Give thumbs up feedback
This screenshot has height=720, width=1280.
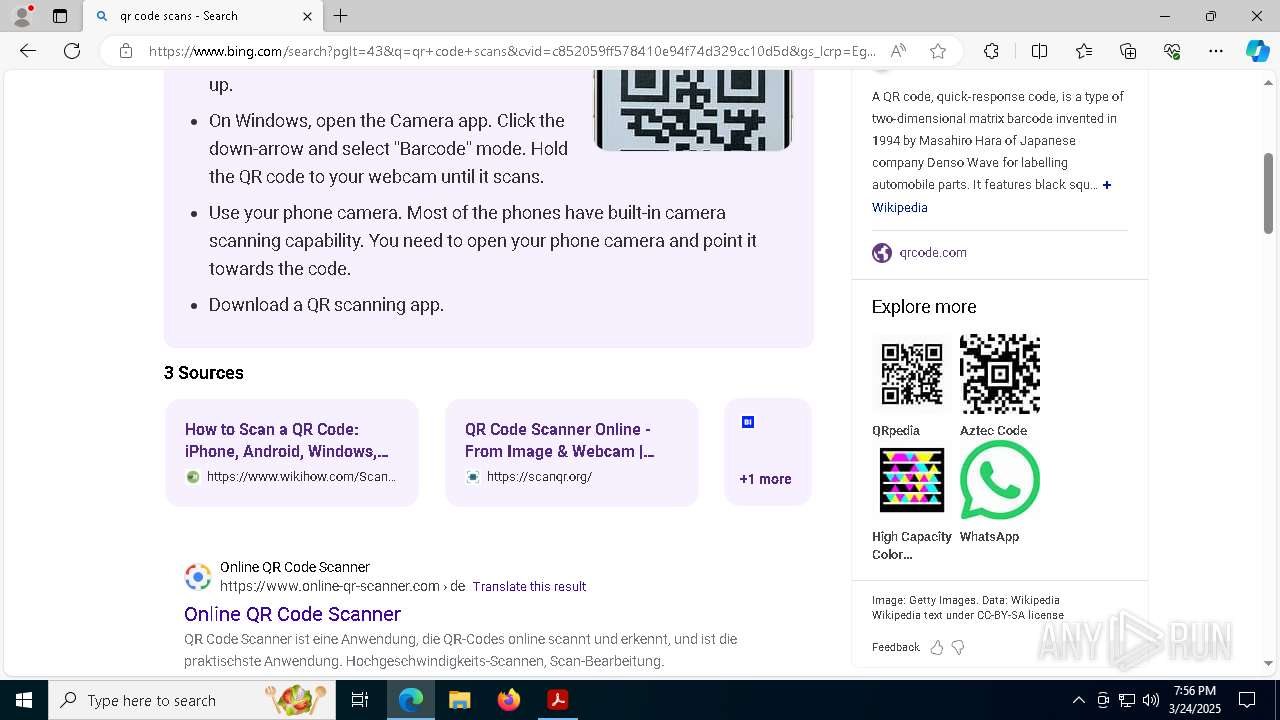pos(937,648)
